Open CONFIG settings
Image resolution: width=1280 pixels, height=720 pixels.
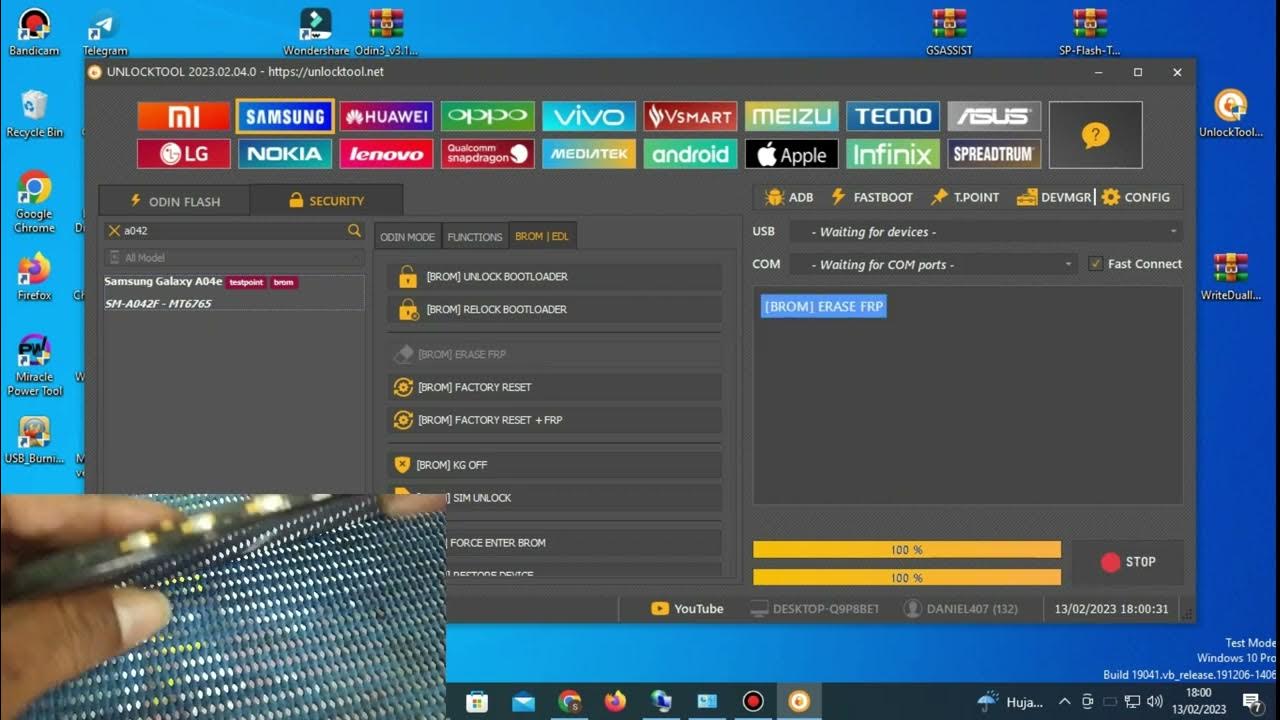1136,197
